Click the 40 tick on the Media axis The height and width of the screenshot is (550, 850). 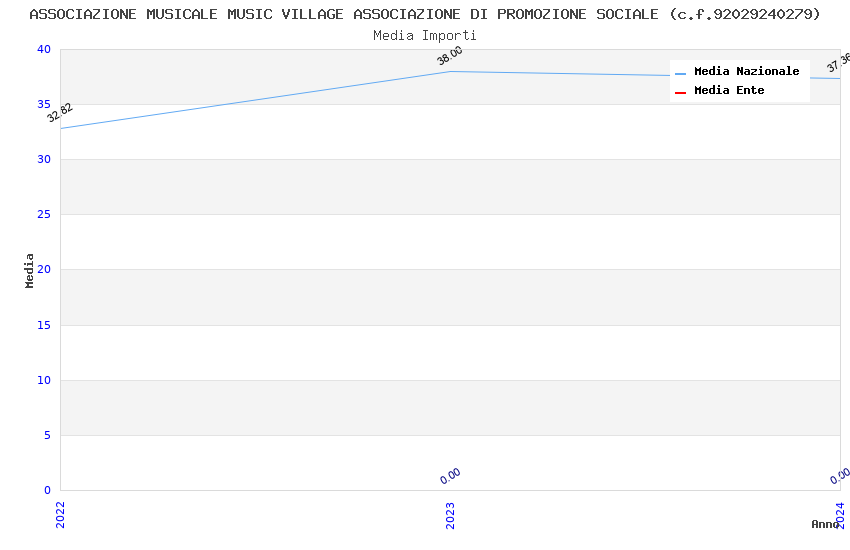(43, 50)
